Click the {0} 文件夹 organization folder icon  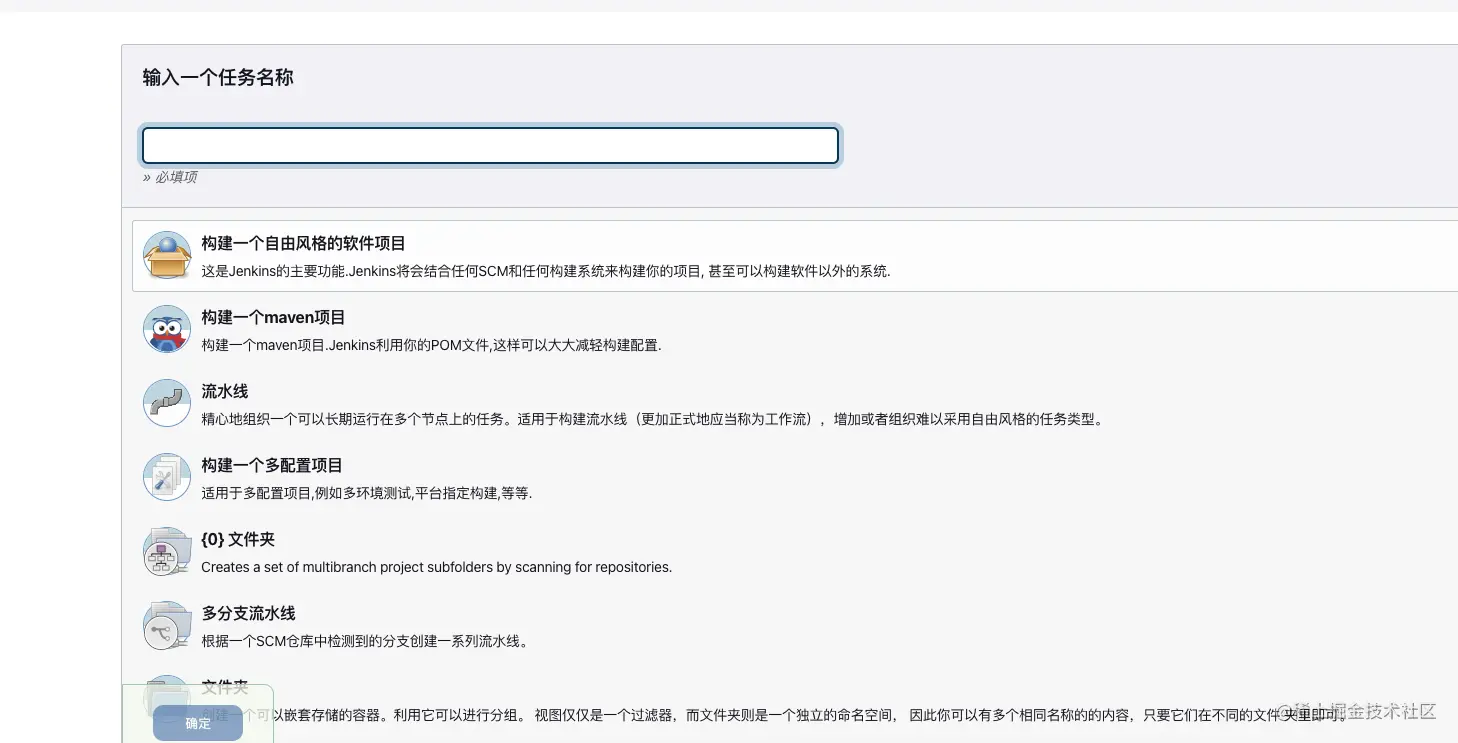(x=167, y=551)
